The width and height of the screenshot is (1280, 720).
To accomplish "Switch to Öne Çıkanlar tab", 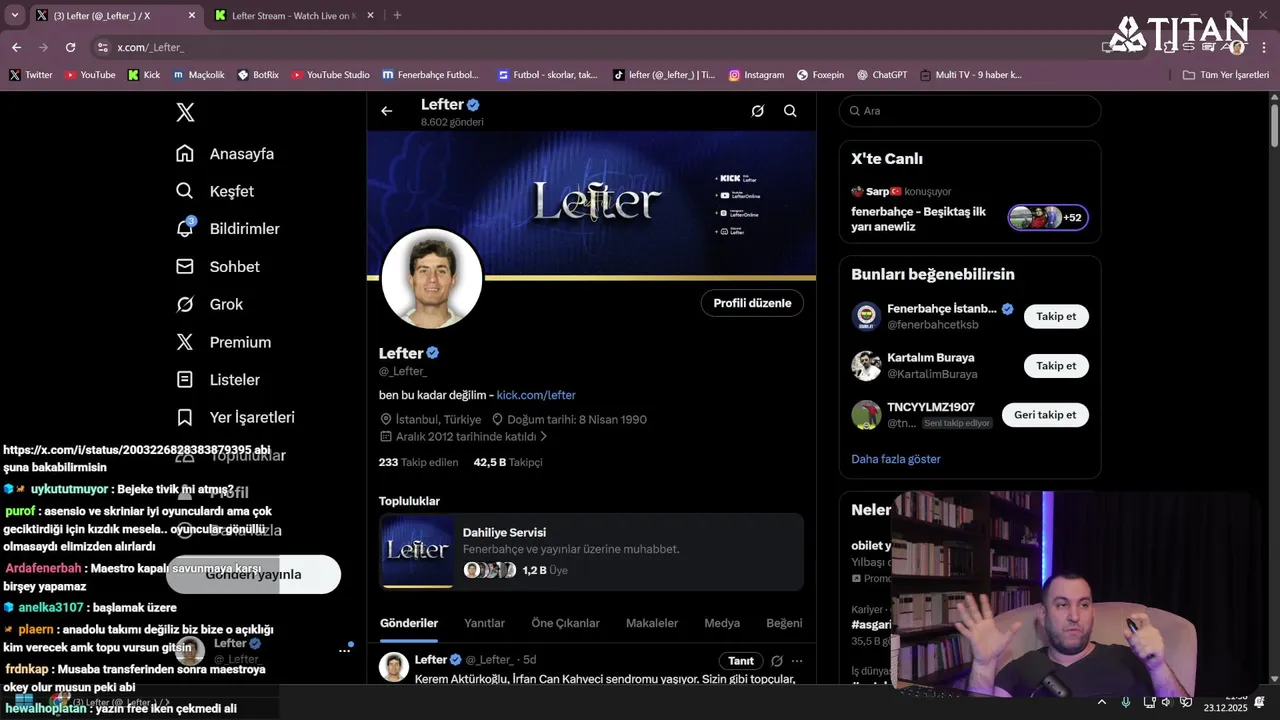I will click(565, 623).
